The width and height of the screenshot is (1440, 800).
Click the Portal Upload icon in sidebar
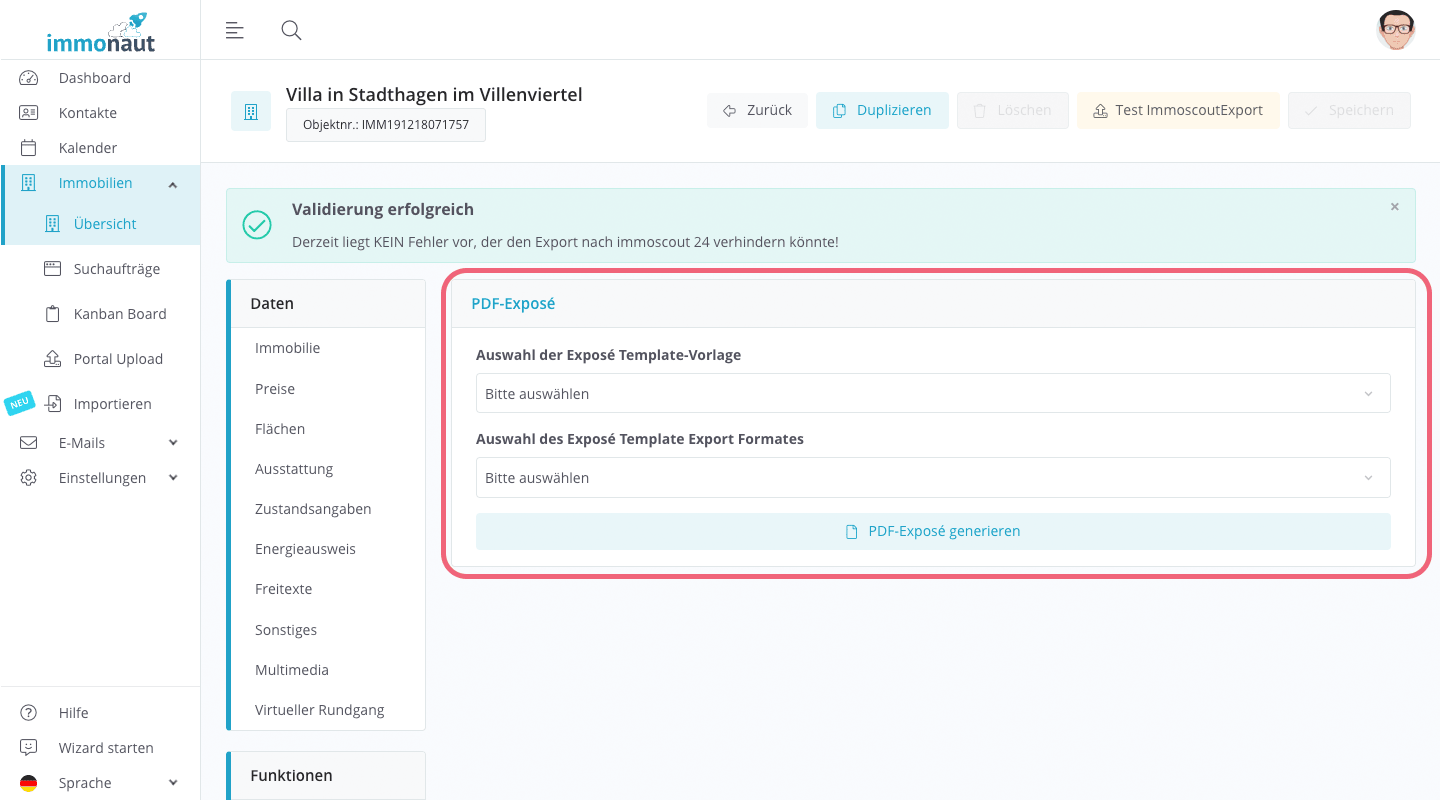tap(53, 359)
